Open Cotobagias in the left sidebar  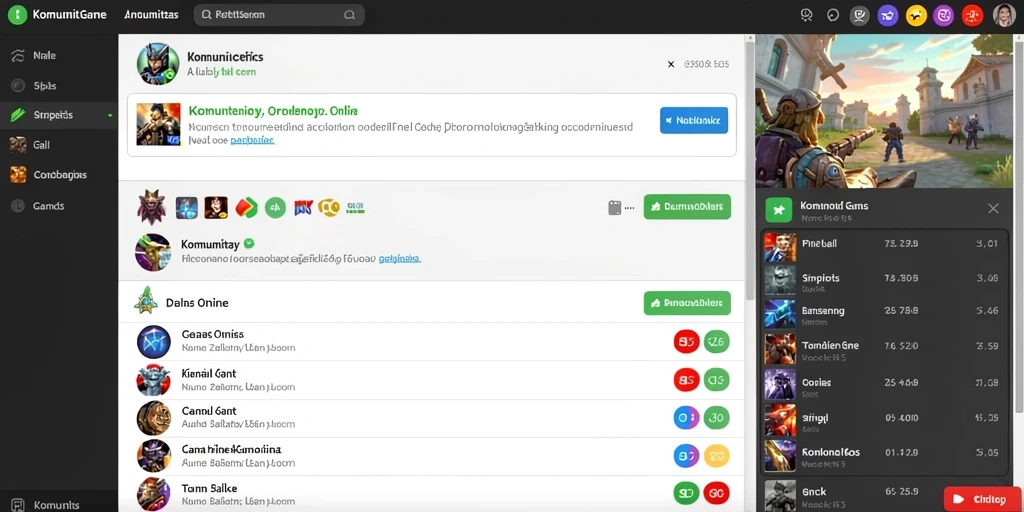(x=59, y=175)
